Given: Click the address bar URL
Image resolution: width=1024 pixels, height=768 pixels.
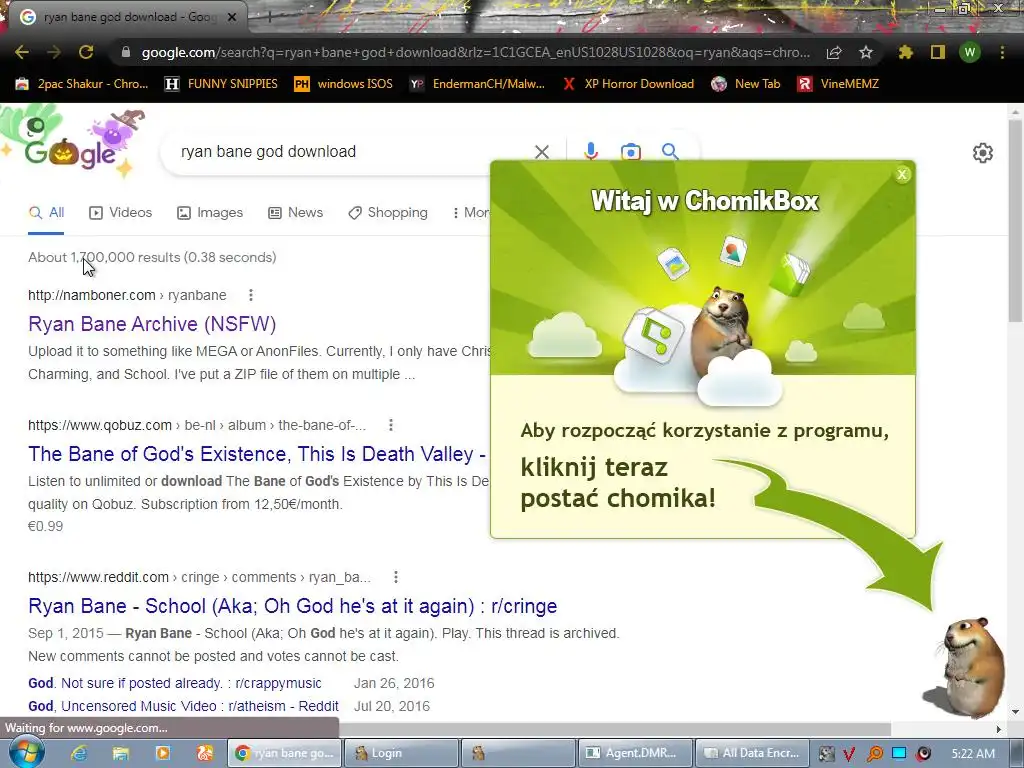Looking at the screenshot, I should tap(475, 52).
